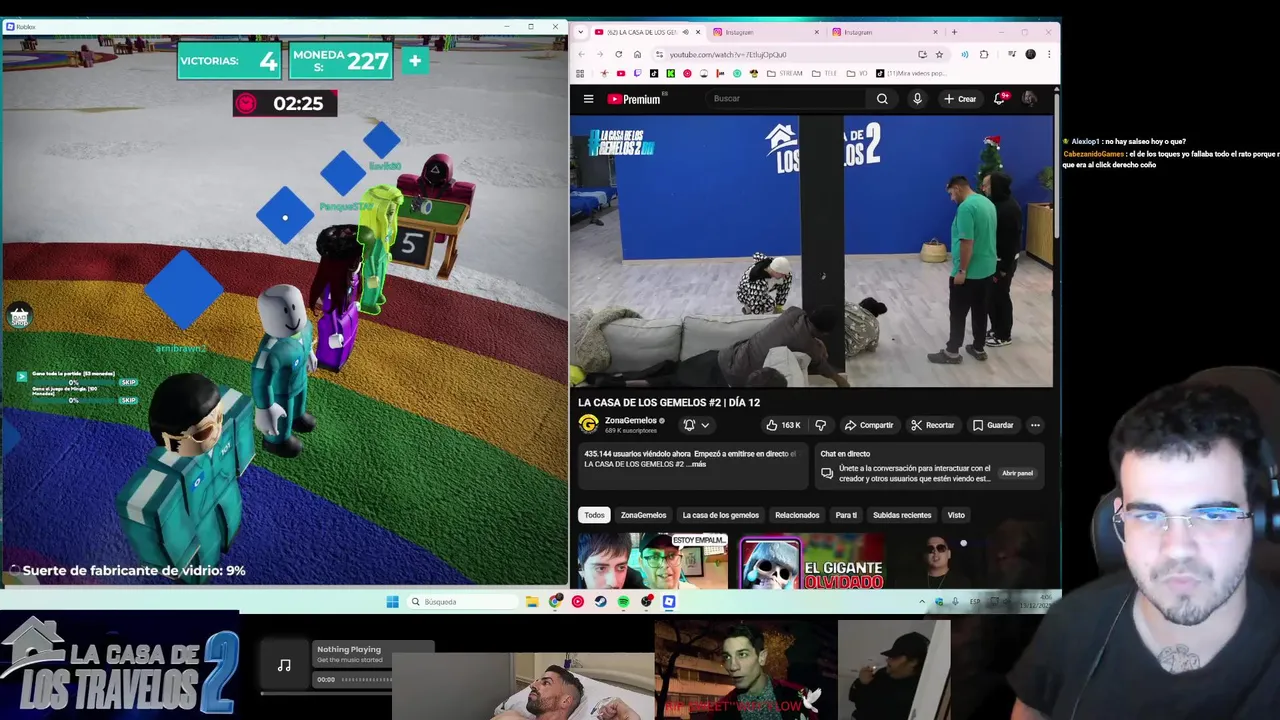Open more actions three-dot under video
The width and height of the screenshot is (1280, 720).
[x=1035, y=425]
